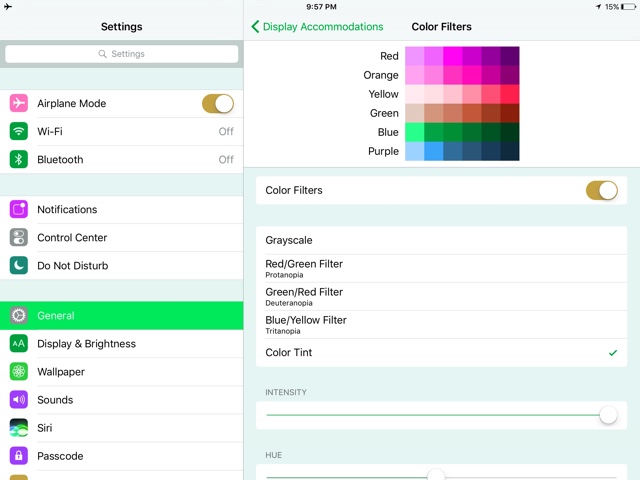Select Green/Red Filter Deuteranopia
The image size is (640, 480).
(441, 297)
